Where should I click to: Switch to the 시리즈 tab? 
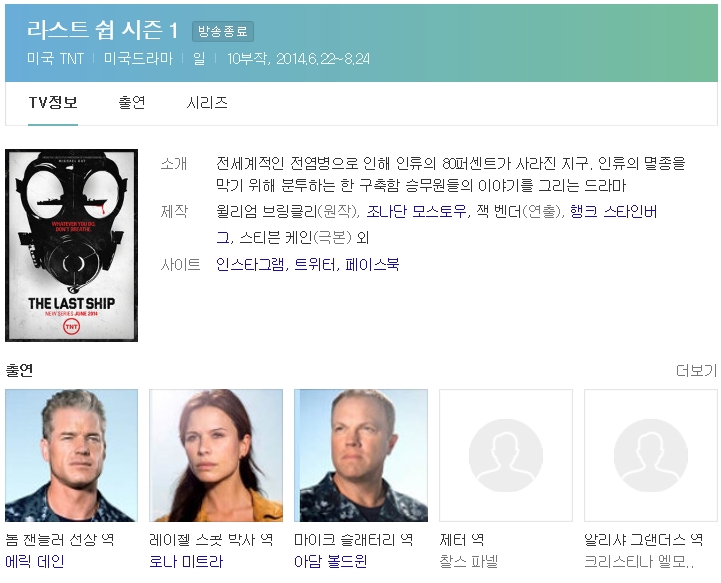pos(207,102)
